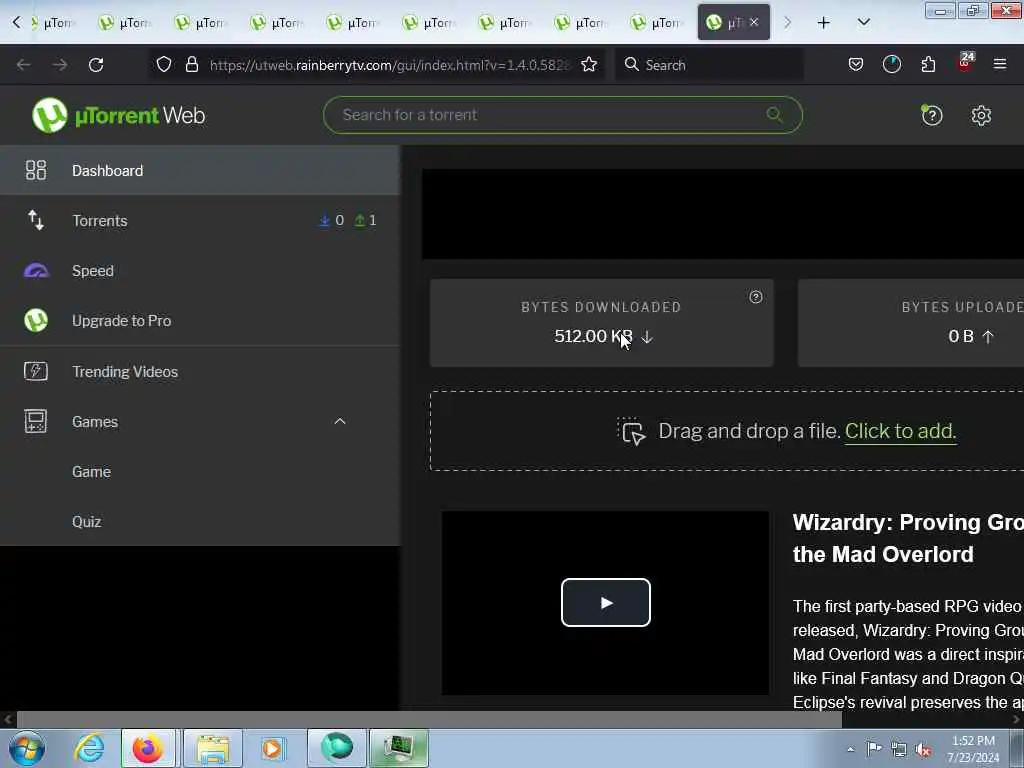
Task: Open the list all tabs dropdown
Action: pos(863,23)
